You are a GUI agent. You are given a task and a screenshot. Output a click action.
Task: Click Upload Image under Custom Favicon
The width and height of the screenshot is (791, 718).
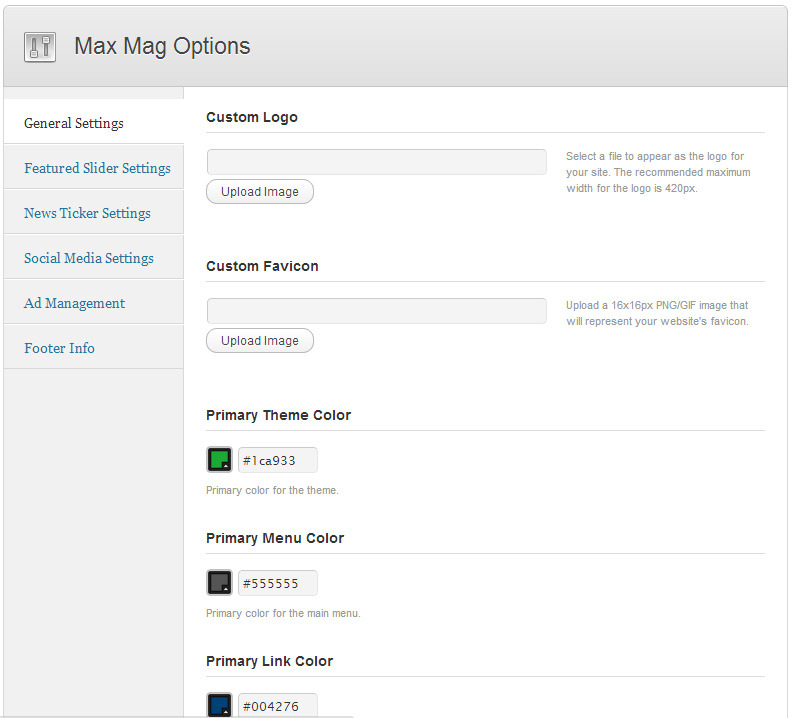click(260, 341)
